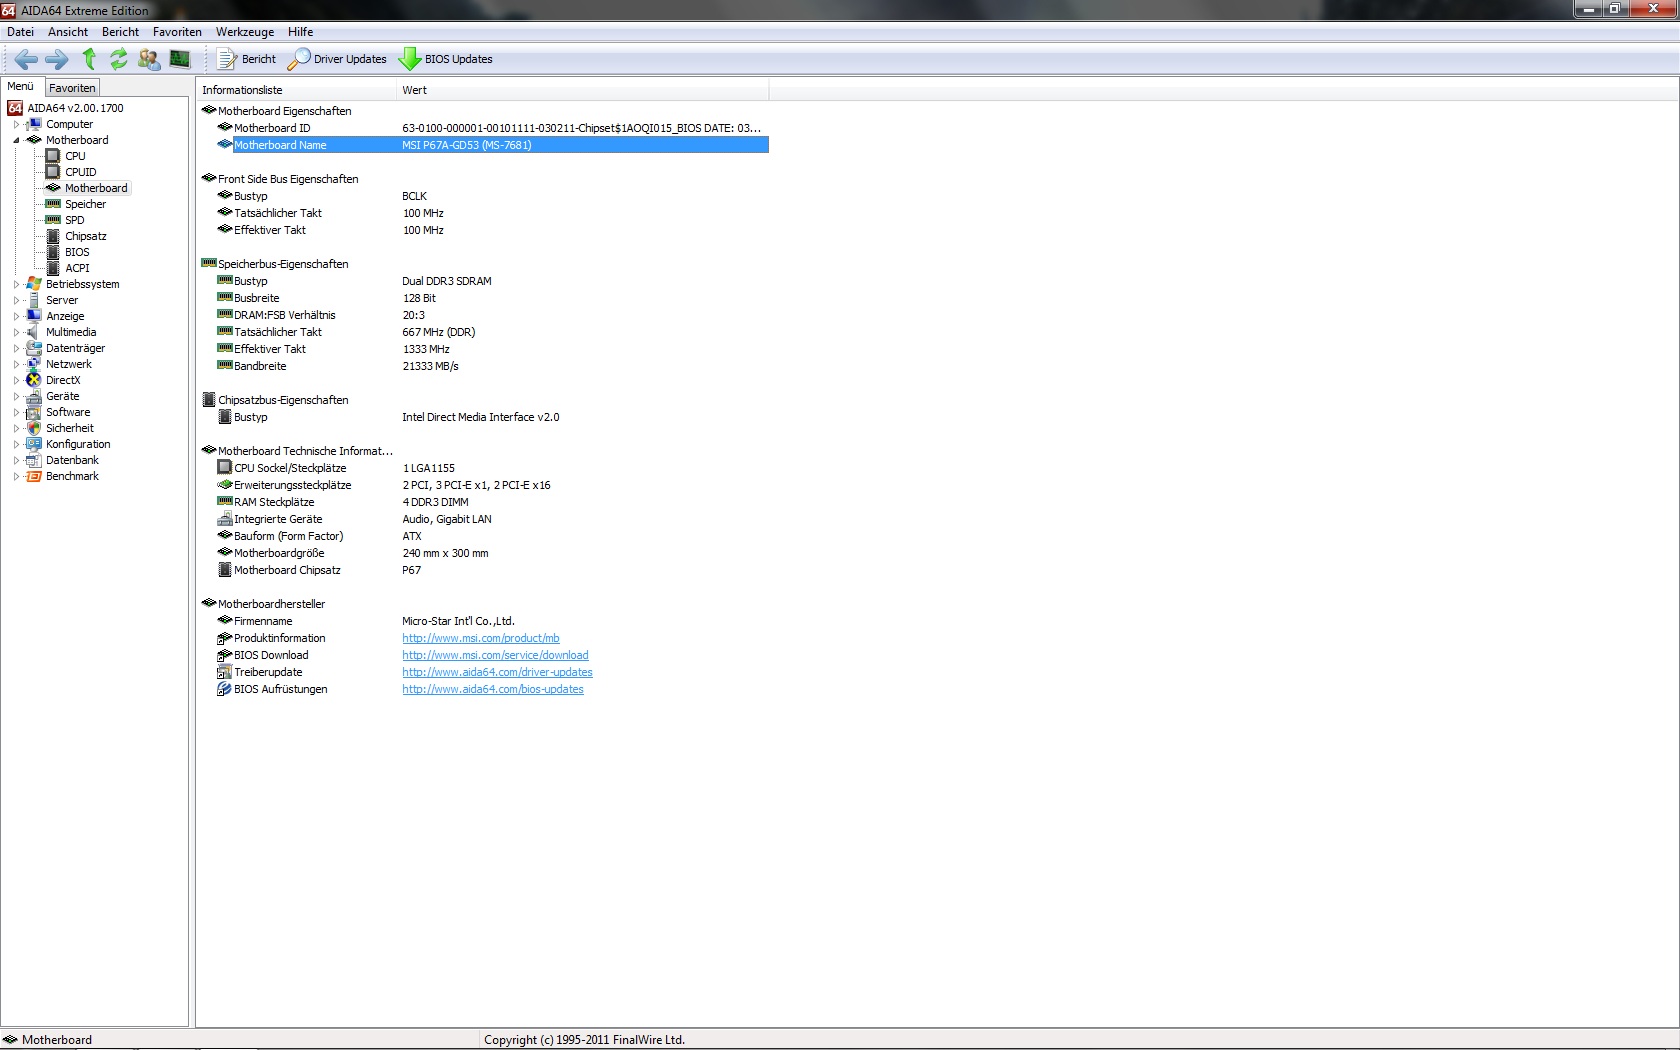Viewport: 1680px width, 1050px height.
Task: Switch to the Menü tab
Action: (21, 87)
